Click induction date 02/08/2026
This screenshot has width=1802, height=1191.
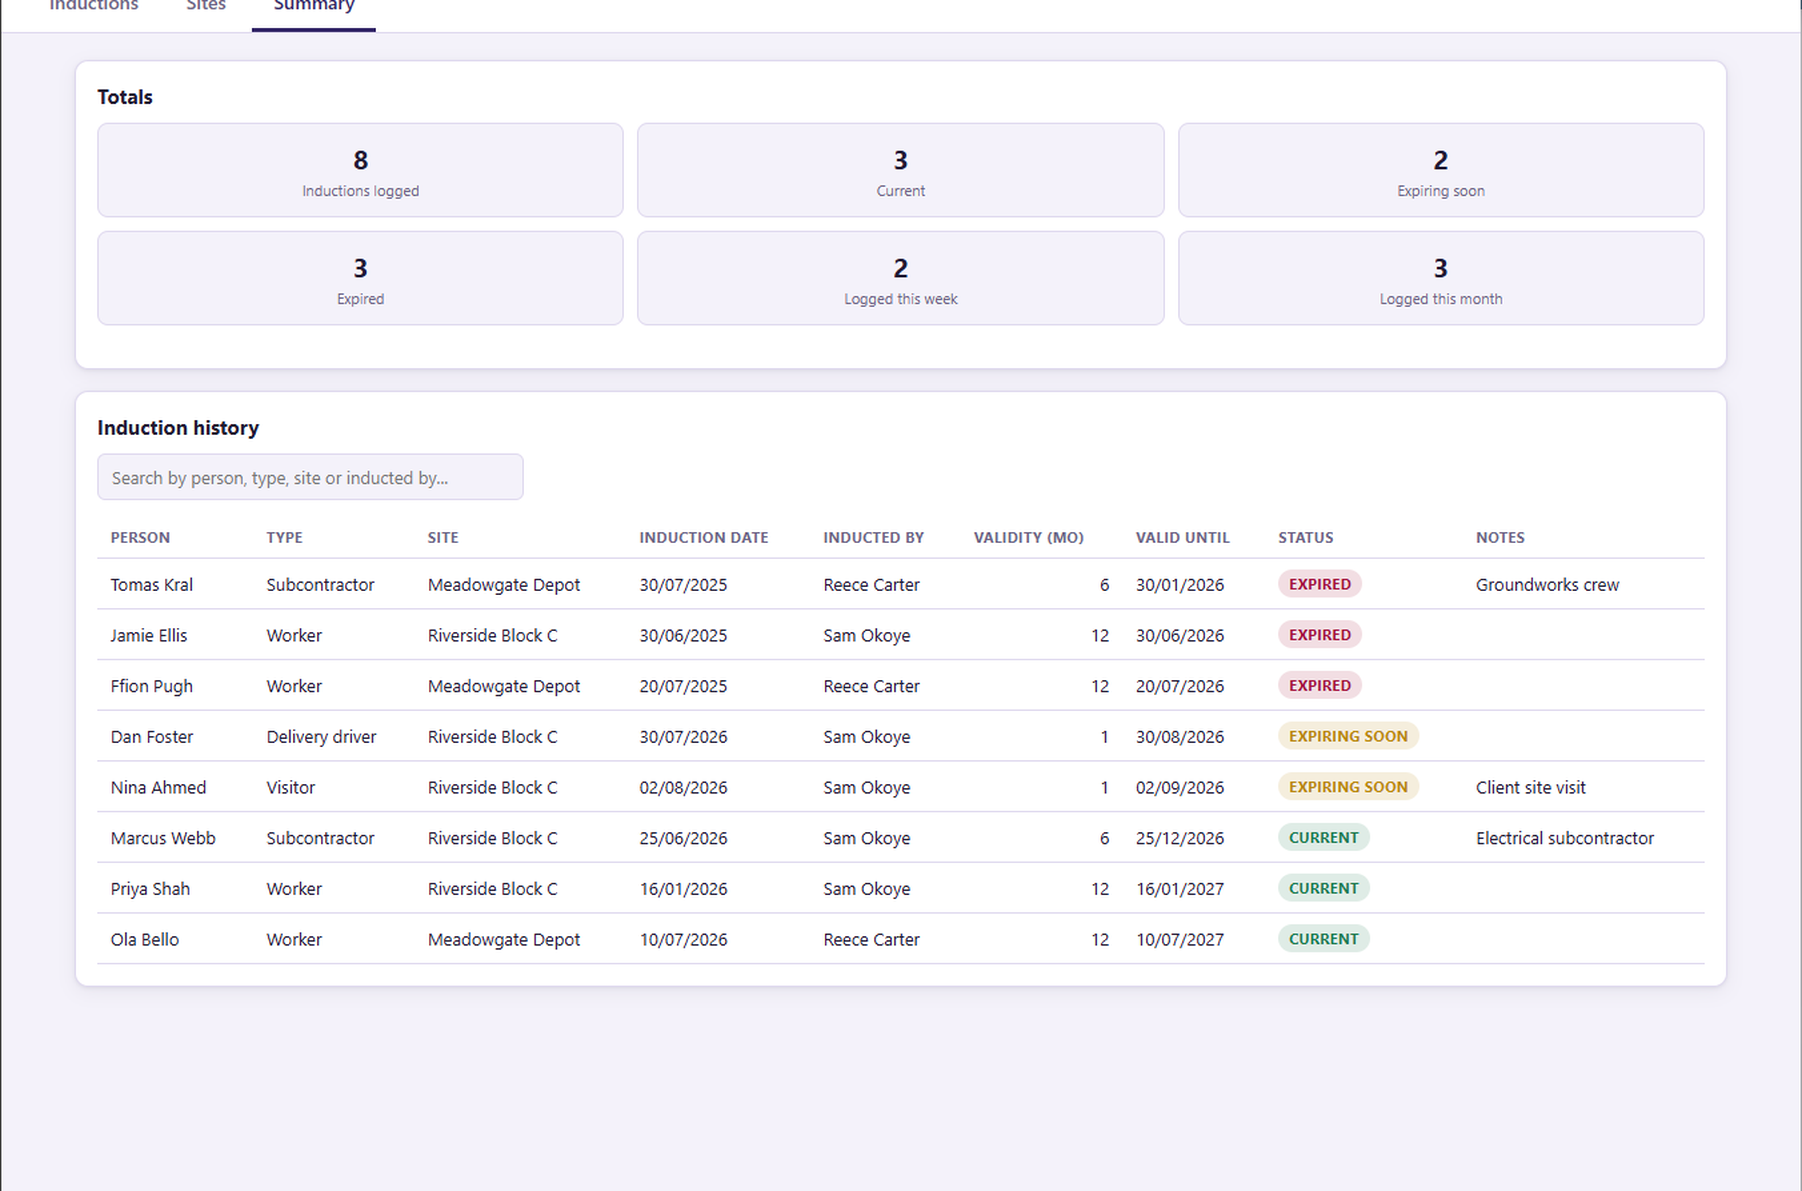(x=683, y=787)
